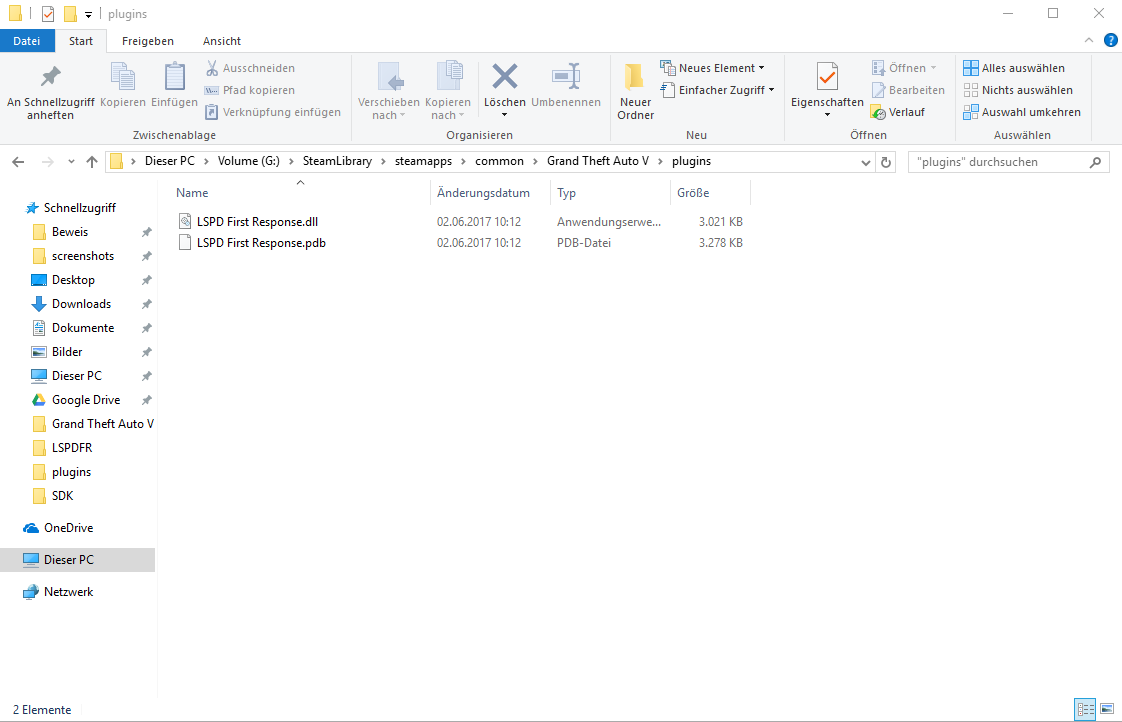The width and height of the screenshot is (1122, 722).
Task: Expand the address bar history dropdown
Action: point(865,162)
